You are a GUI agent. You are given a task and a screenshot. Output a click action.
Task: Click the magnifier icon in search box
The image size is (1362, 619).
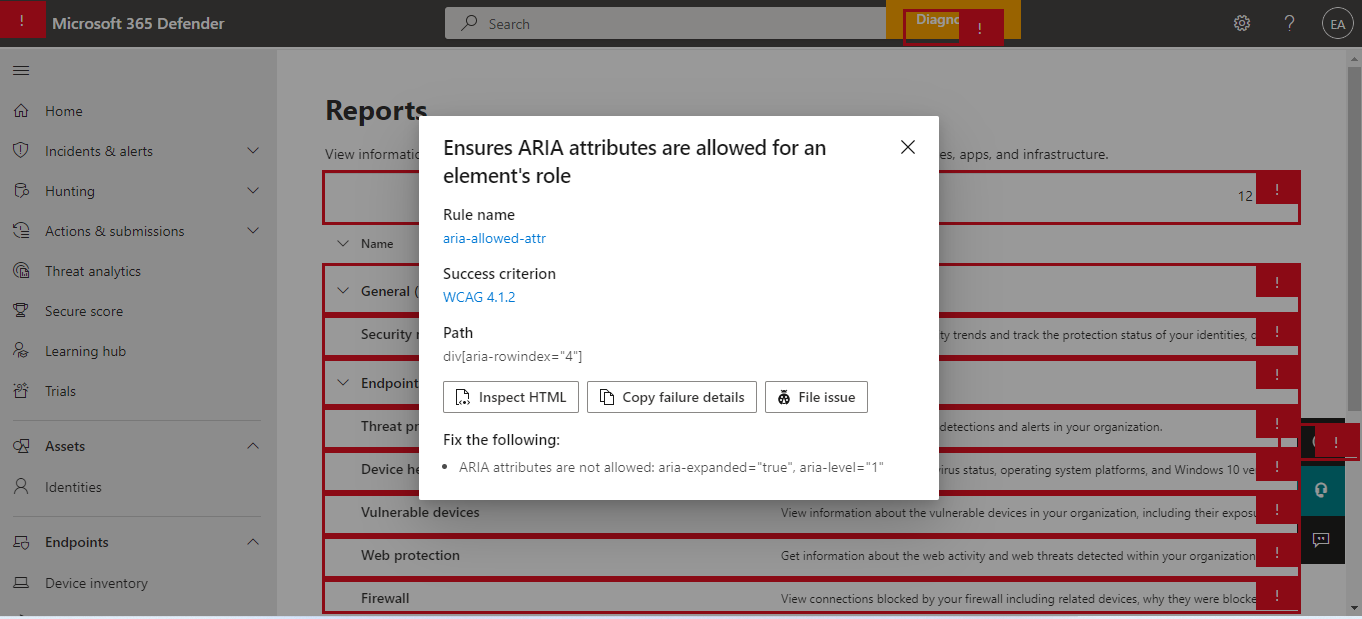click(x=468, y=23)
